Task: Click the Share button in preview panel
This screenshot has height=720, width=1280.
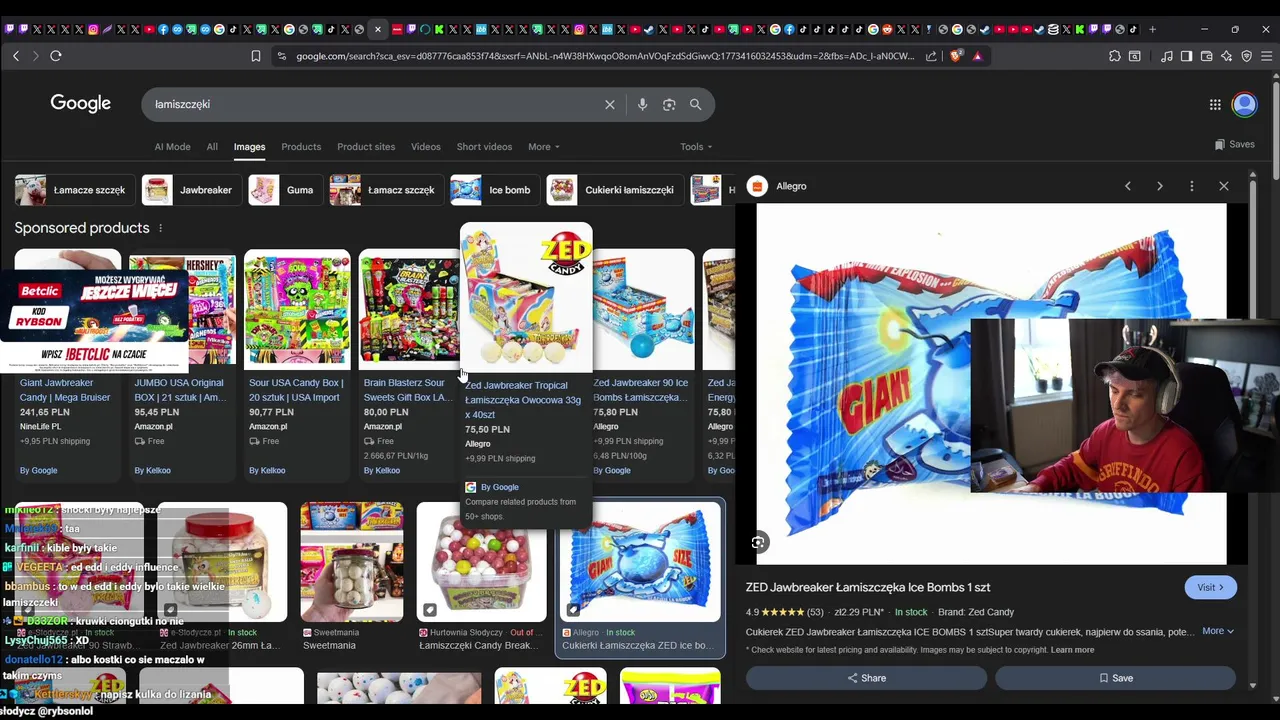Action: 866,678
